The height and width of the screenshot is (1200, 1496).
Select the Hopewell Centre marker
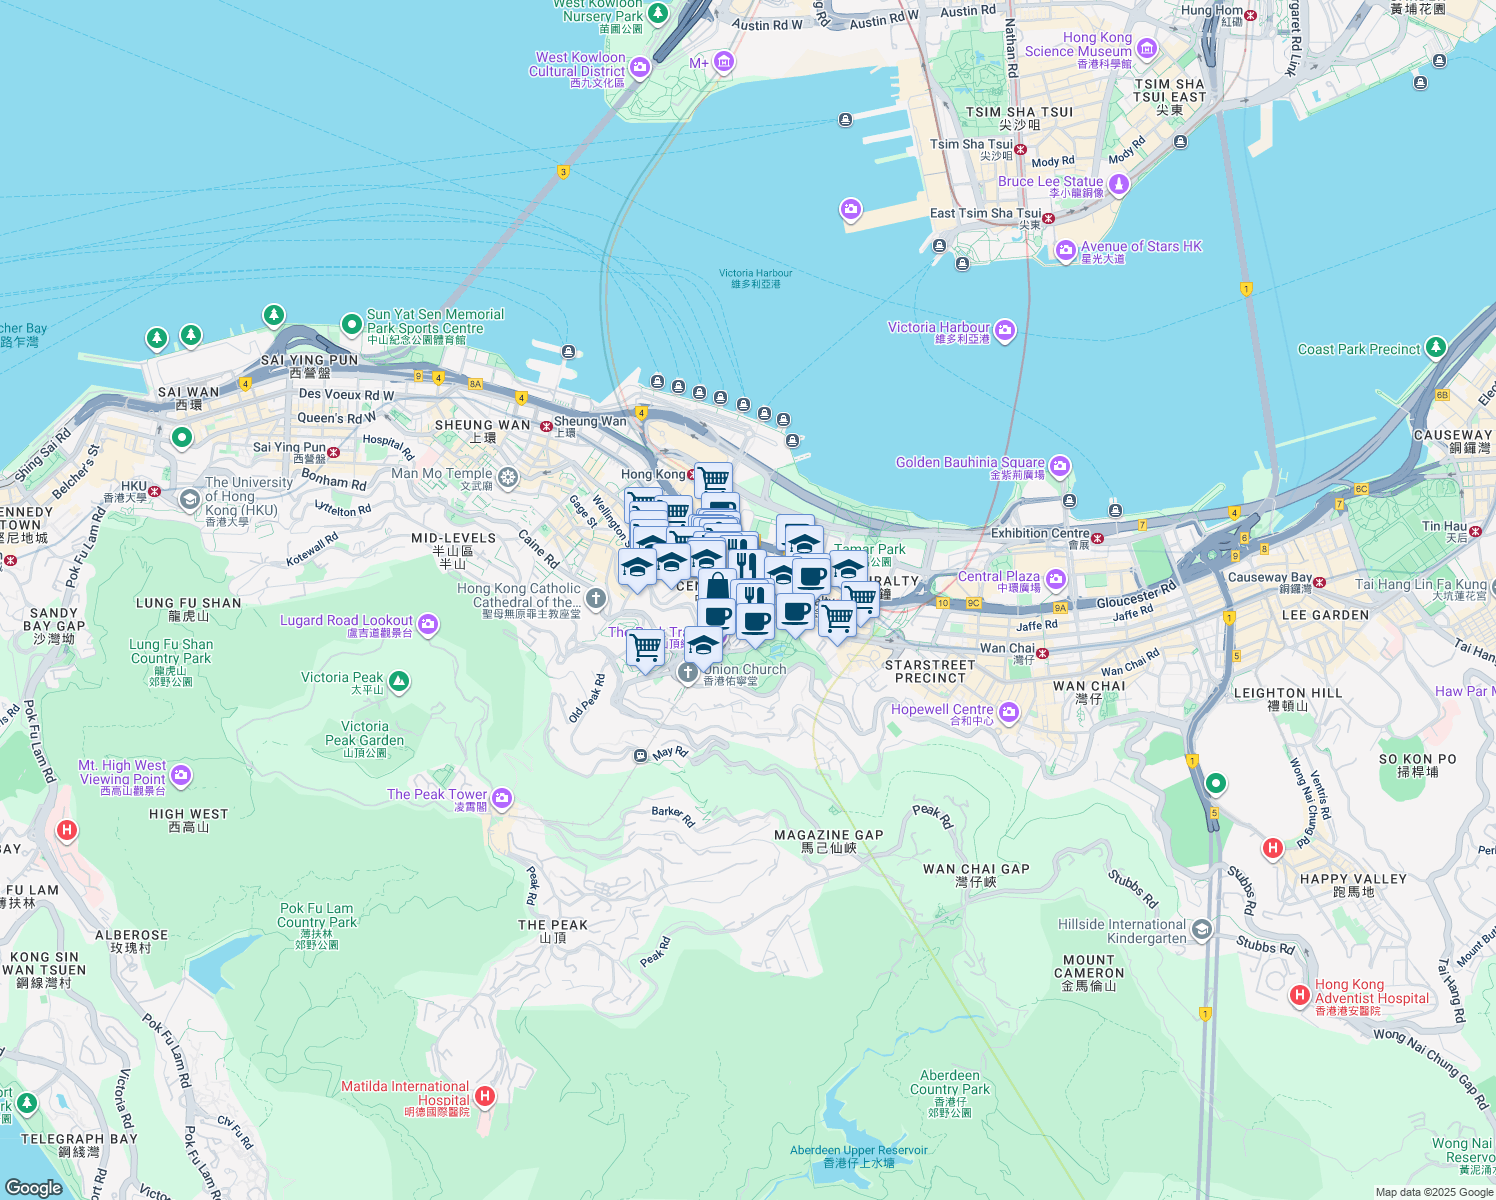coord(1008,712)
